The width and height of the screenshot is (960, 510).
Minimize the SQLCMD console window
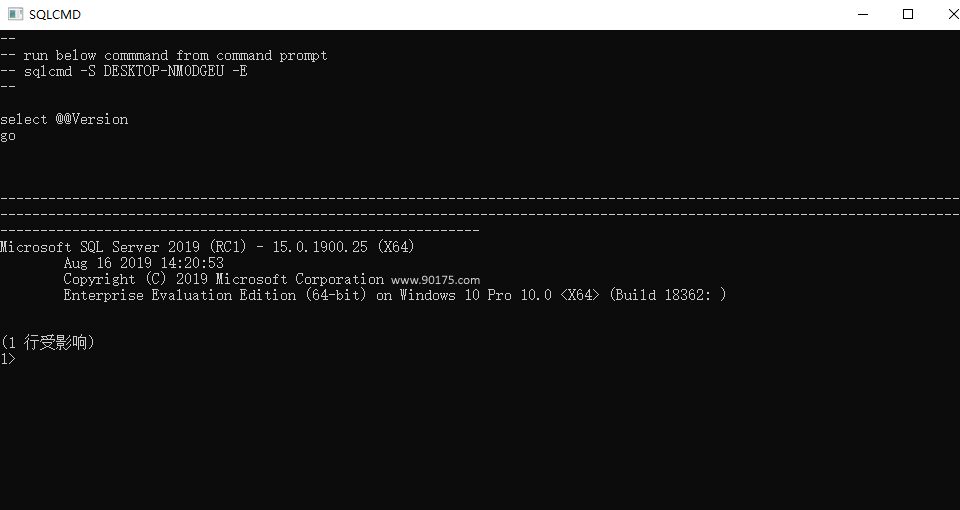[862, 14]
